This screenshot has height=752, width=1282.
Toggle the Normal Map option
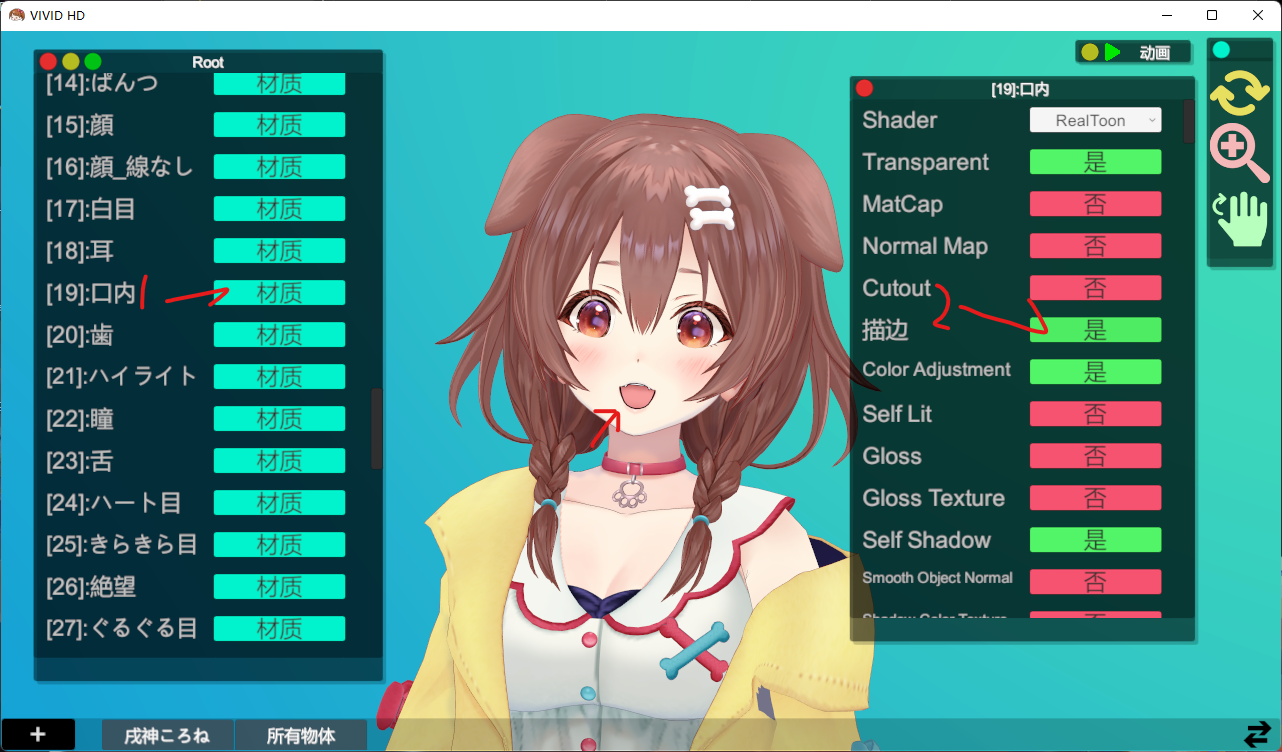(x=1095, y=246)
